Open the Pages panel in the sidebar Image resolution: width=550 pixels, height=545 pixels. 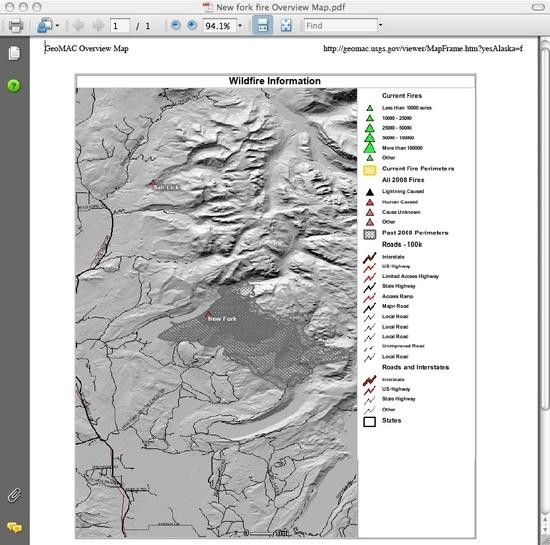pos(14,53)
